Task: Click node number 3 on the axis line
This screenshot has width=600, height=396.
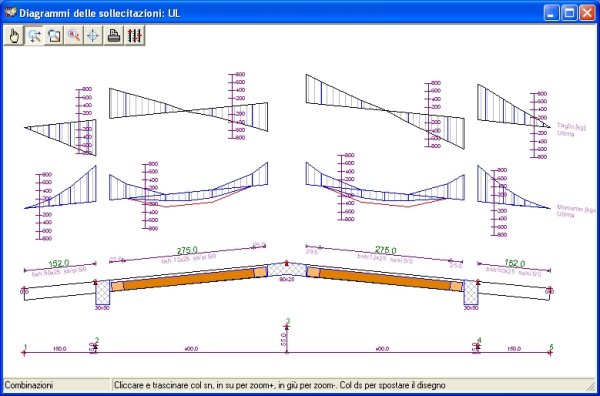Action: 288,321
